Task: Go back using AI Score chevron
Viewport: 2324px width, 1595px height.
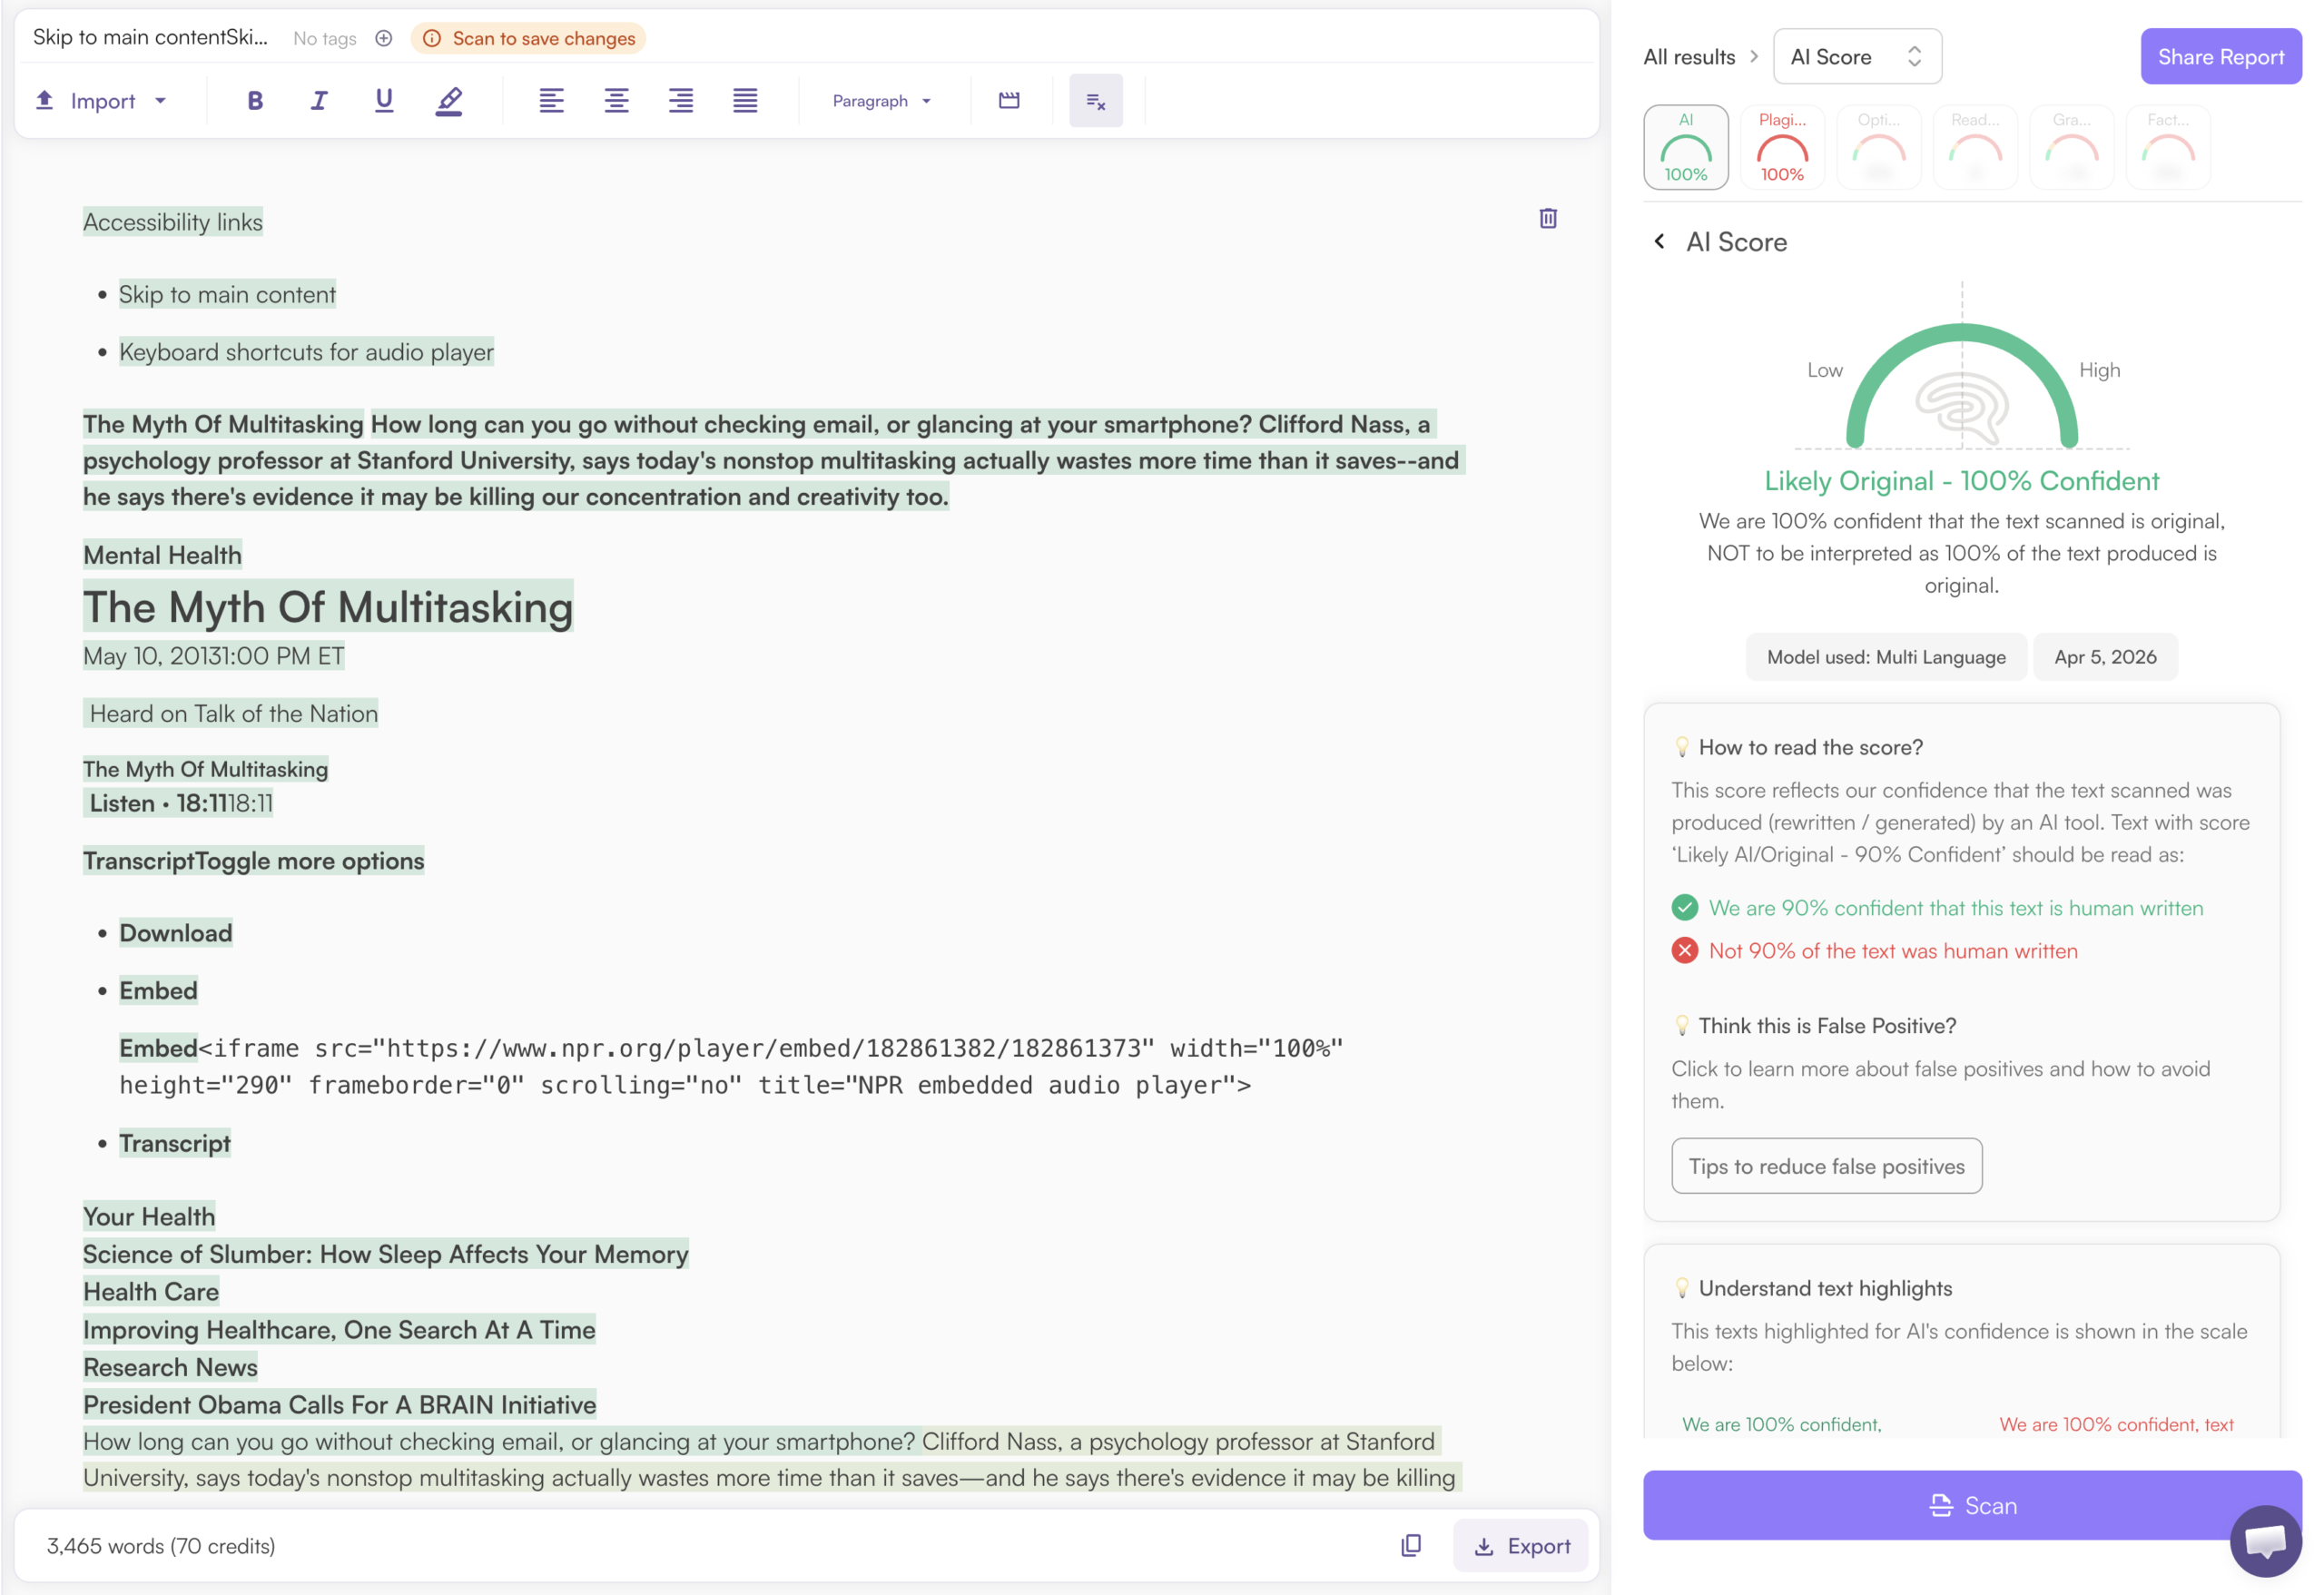Action: 1659,241
